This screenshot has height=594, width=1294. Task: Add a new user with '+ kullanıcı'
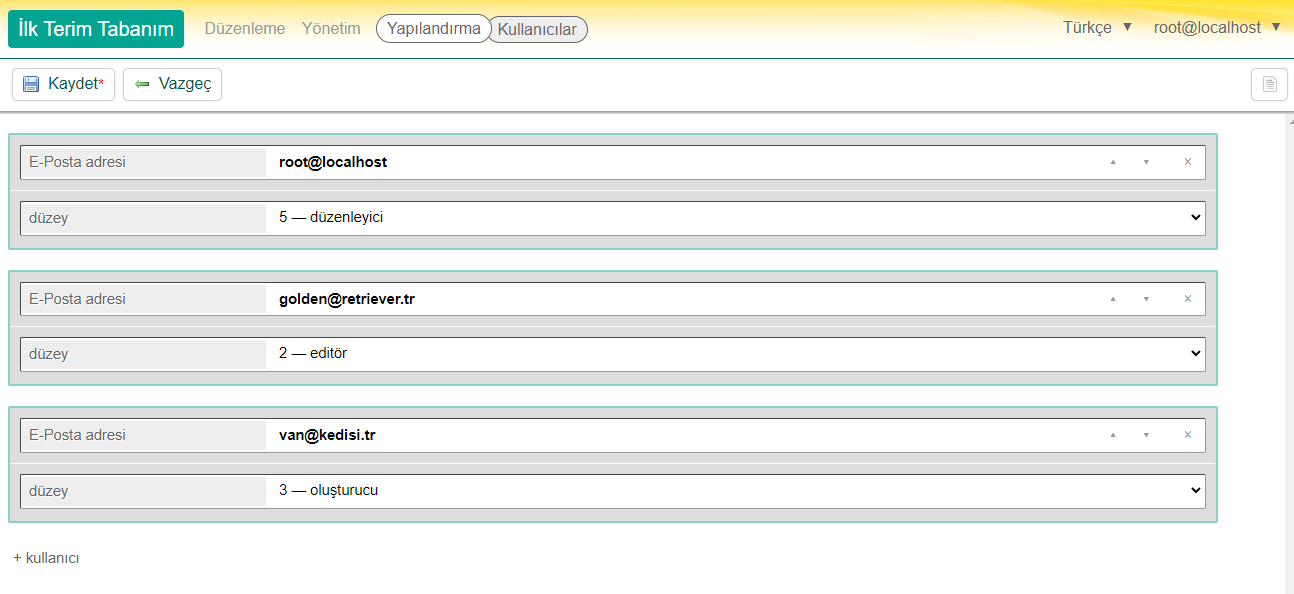point(47,558)
